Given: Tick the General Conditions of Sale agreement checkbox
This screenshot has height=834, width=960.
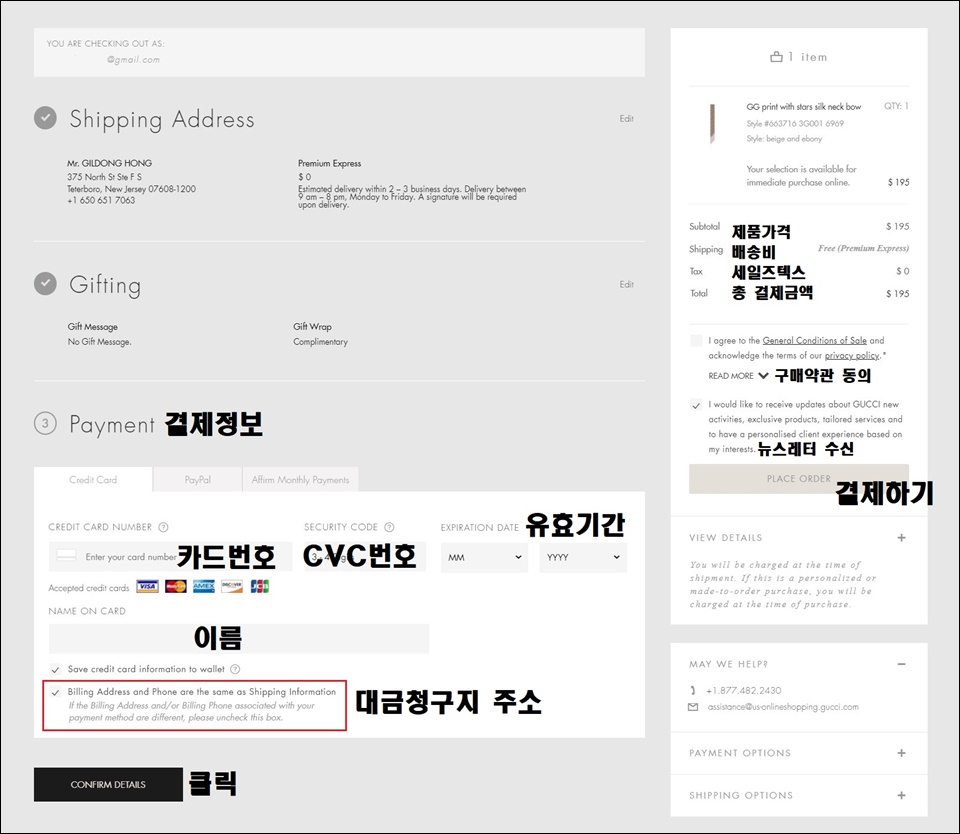Looking at the screenshot, I should click(x=696, y=340).
